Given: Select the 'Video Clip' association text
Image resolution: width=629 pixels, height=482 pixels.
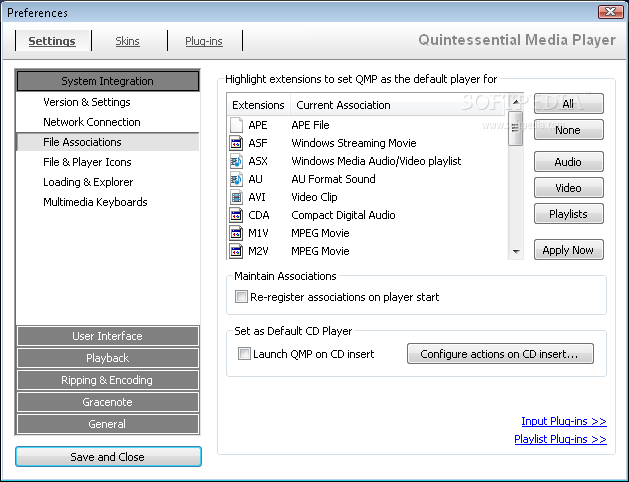Looking at the screenshot, I should (314, 197).
